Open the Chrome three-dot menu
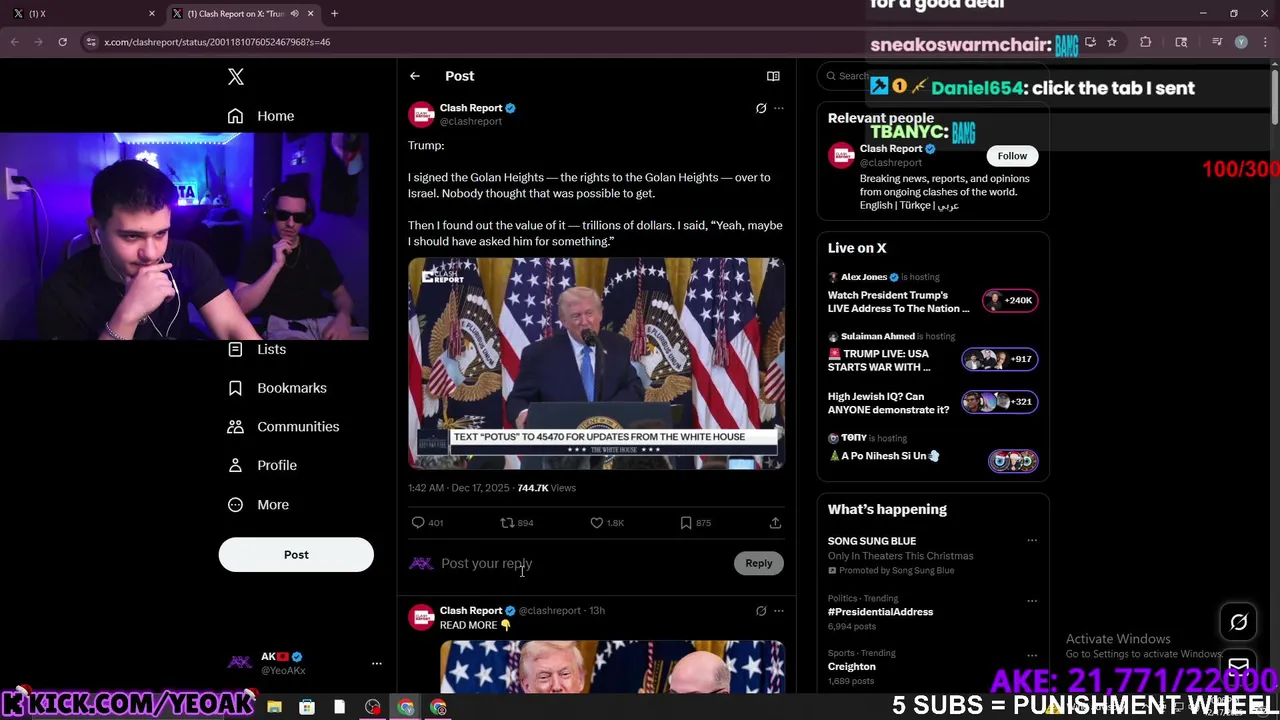The height and width of the screenshot is (720, 1280). tap(1265, 42)
